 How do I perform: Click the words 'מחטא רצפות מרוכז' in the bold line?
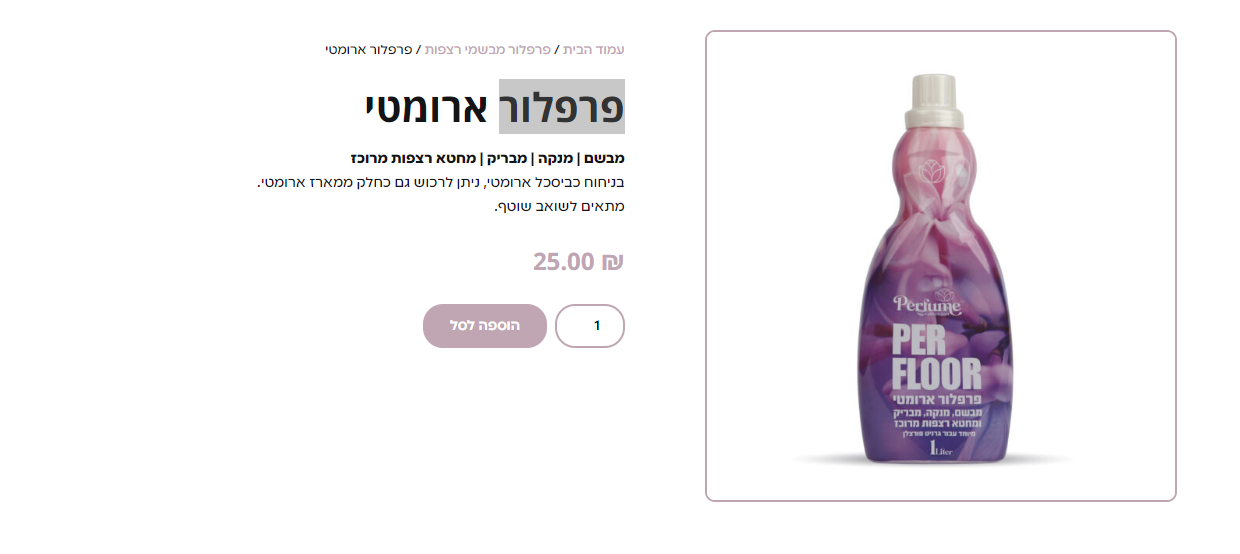click(415, 158)
